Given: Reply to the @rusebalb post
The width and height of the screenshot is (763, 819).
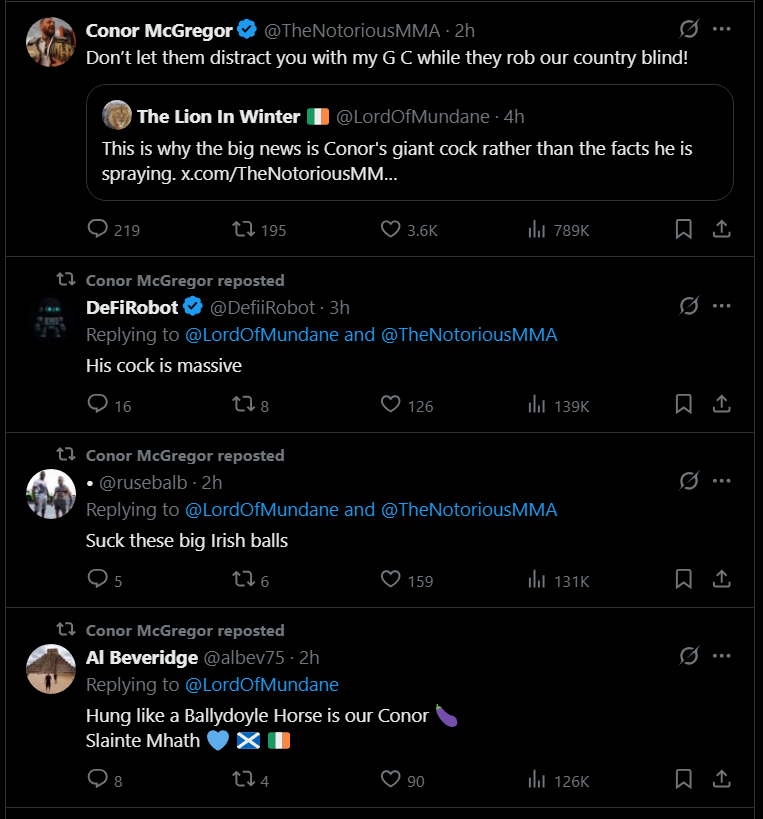Looking at the screenshot, I should (98, 579).
